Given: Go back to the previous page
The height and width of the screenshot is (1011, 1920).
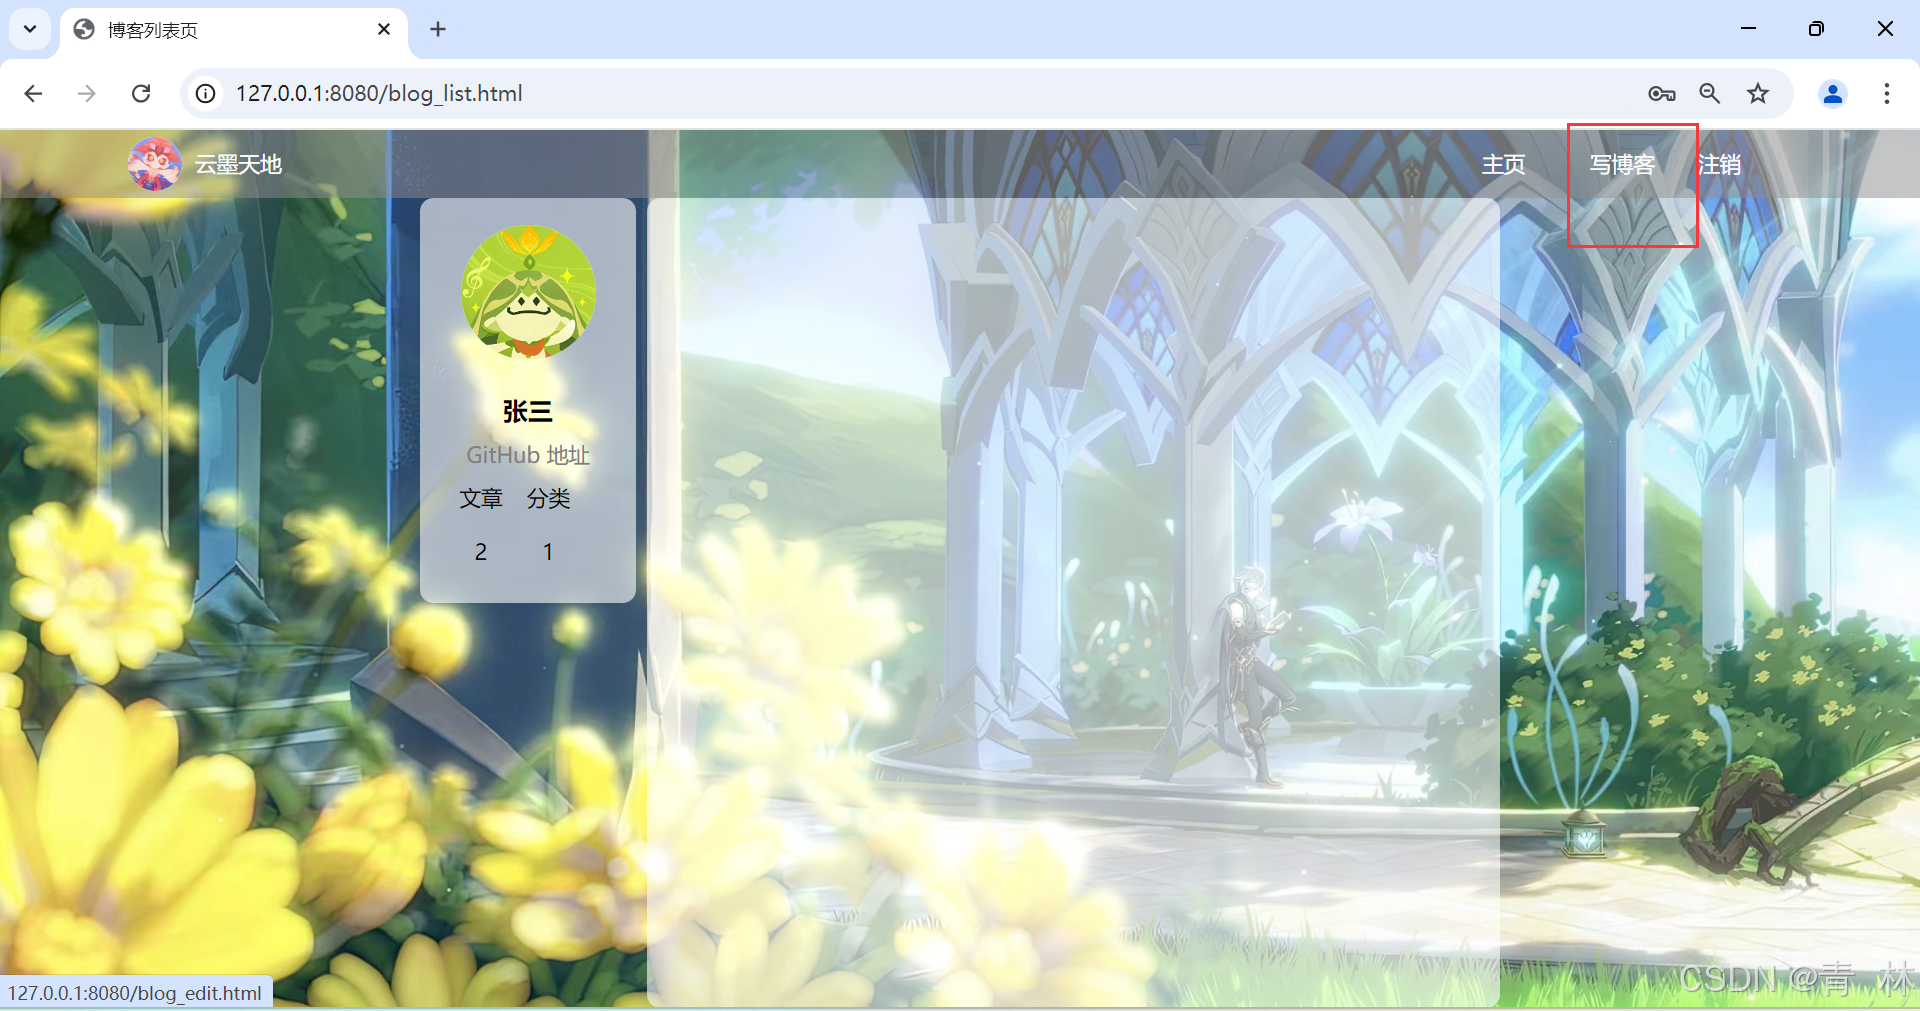Looking at the screenshot, I should point(33,93).
